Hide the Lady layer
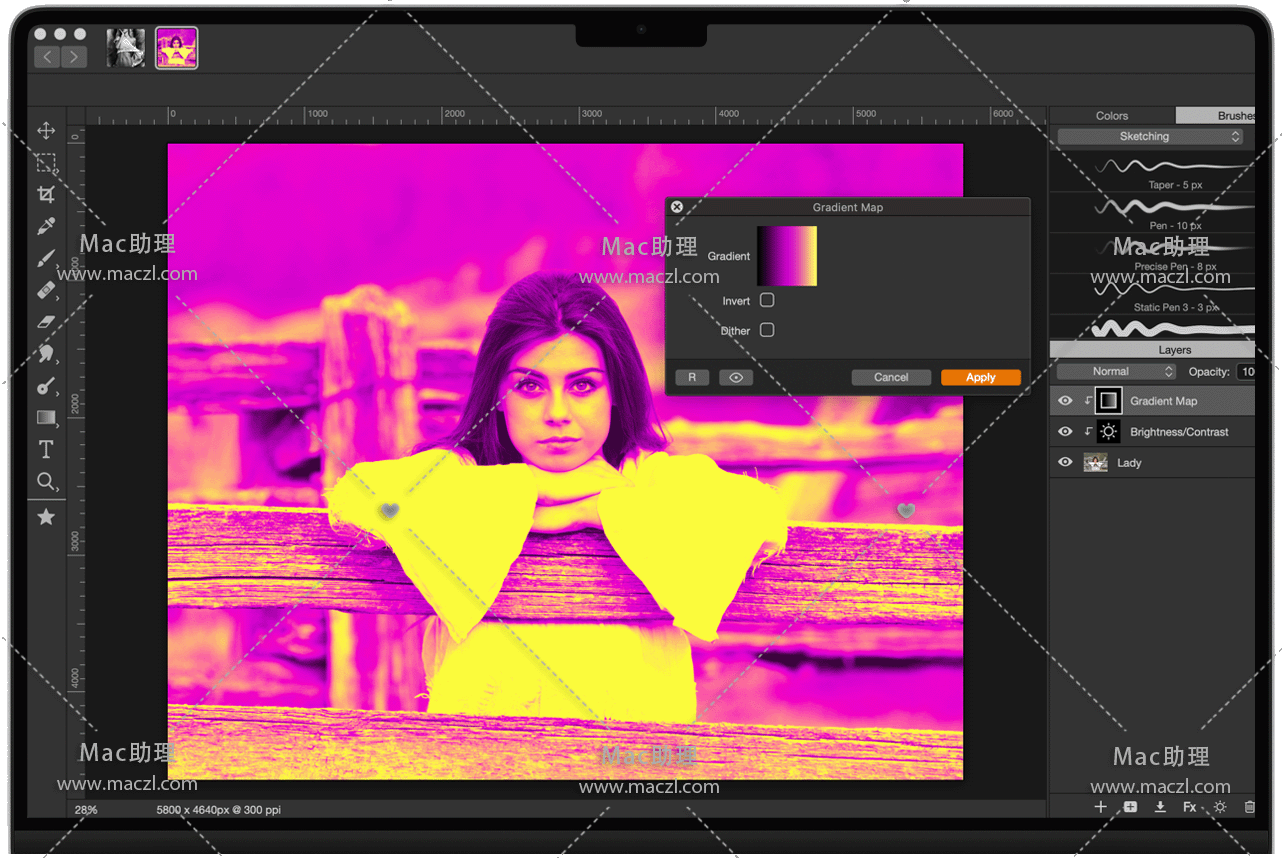The width and height of the screenshot is (1282, 858). click(x=1065, y=463)
